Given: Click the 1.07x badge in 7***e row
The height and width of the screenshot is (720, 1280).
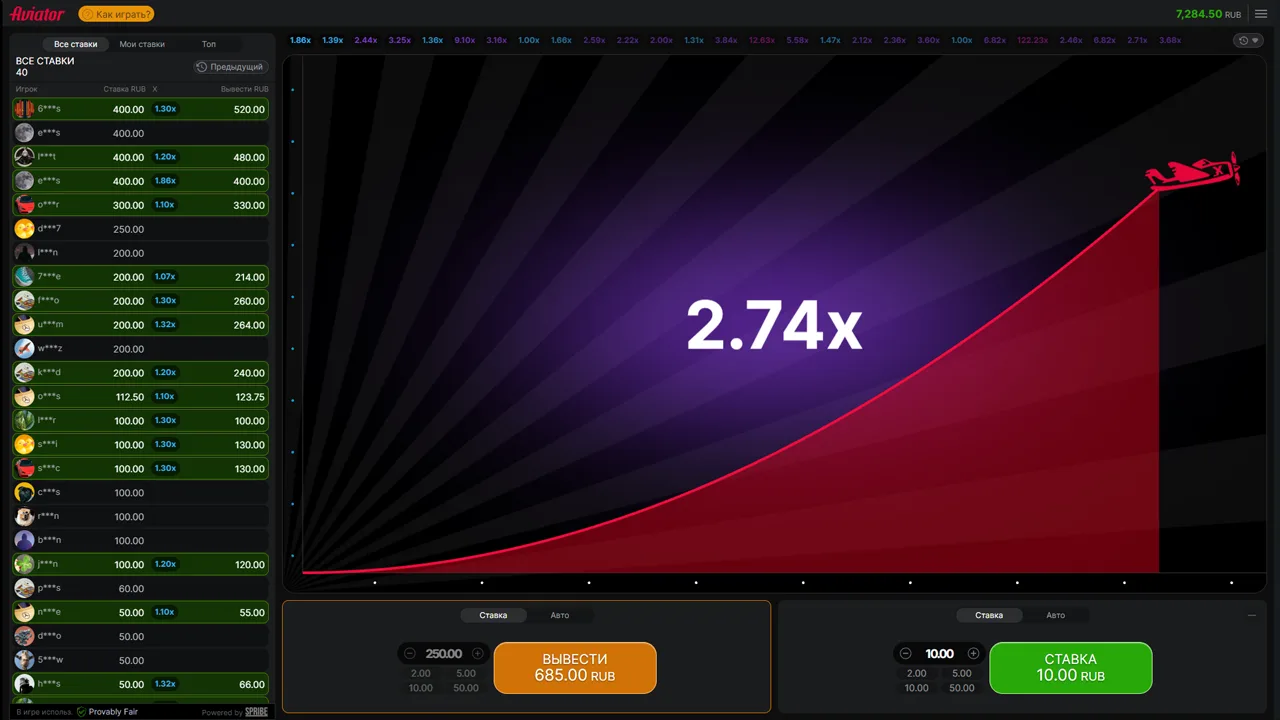Looking at the screenshot, I should coord(165,277).
